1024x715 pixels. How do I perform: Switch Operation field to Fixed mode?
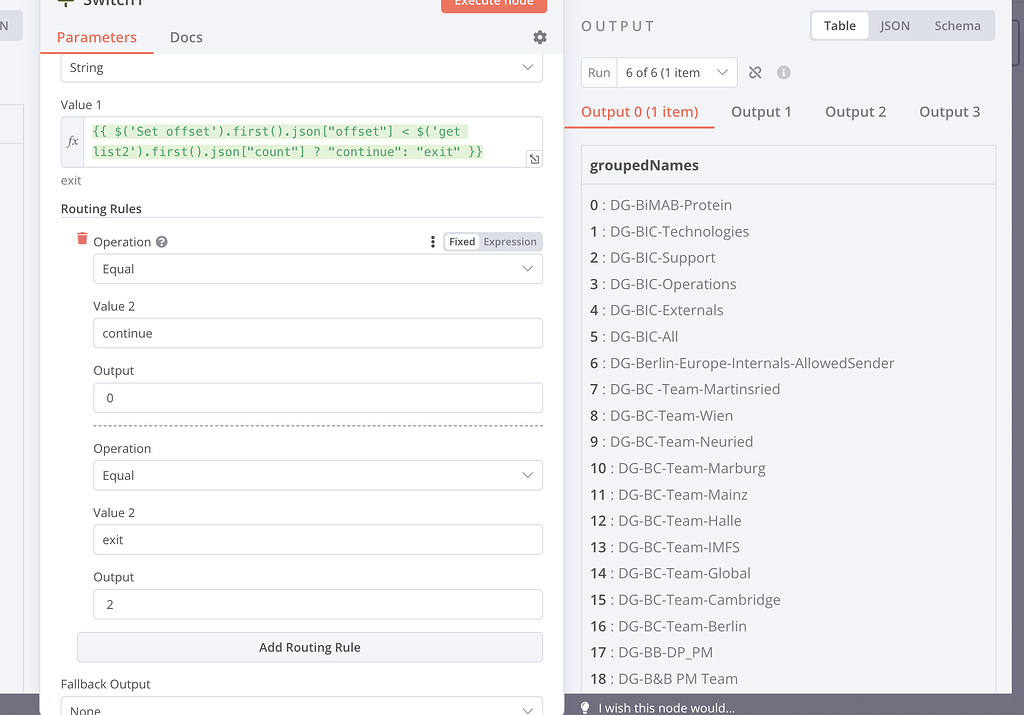[x=462, y=242]
